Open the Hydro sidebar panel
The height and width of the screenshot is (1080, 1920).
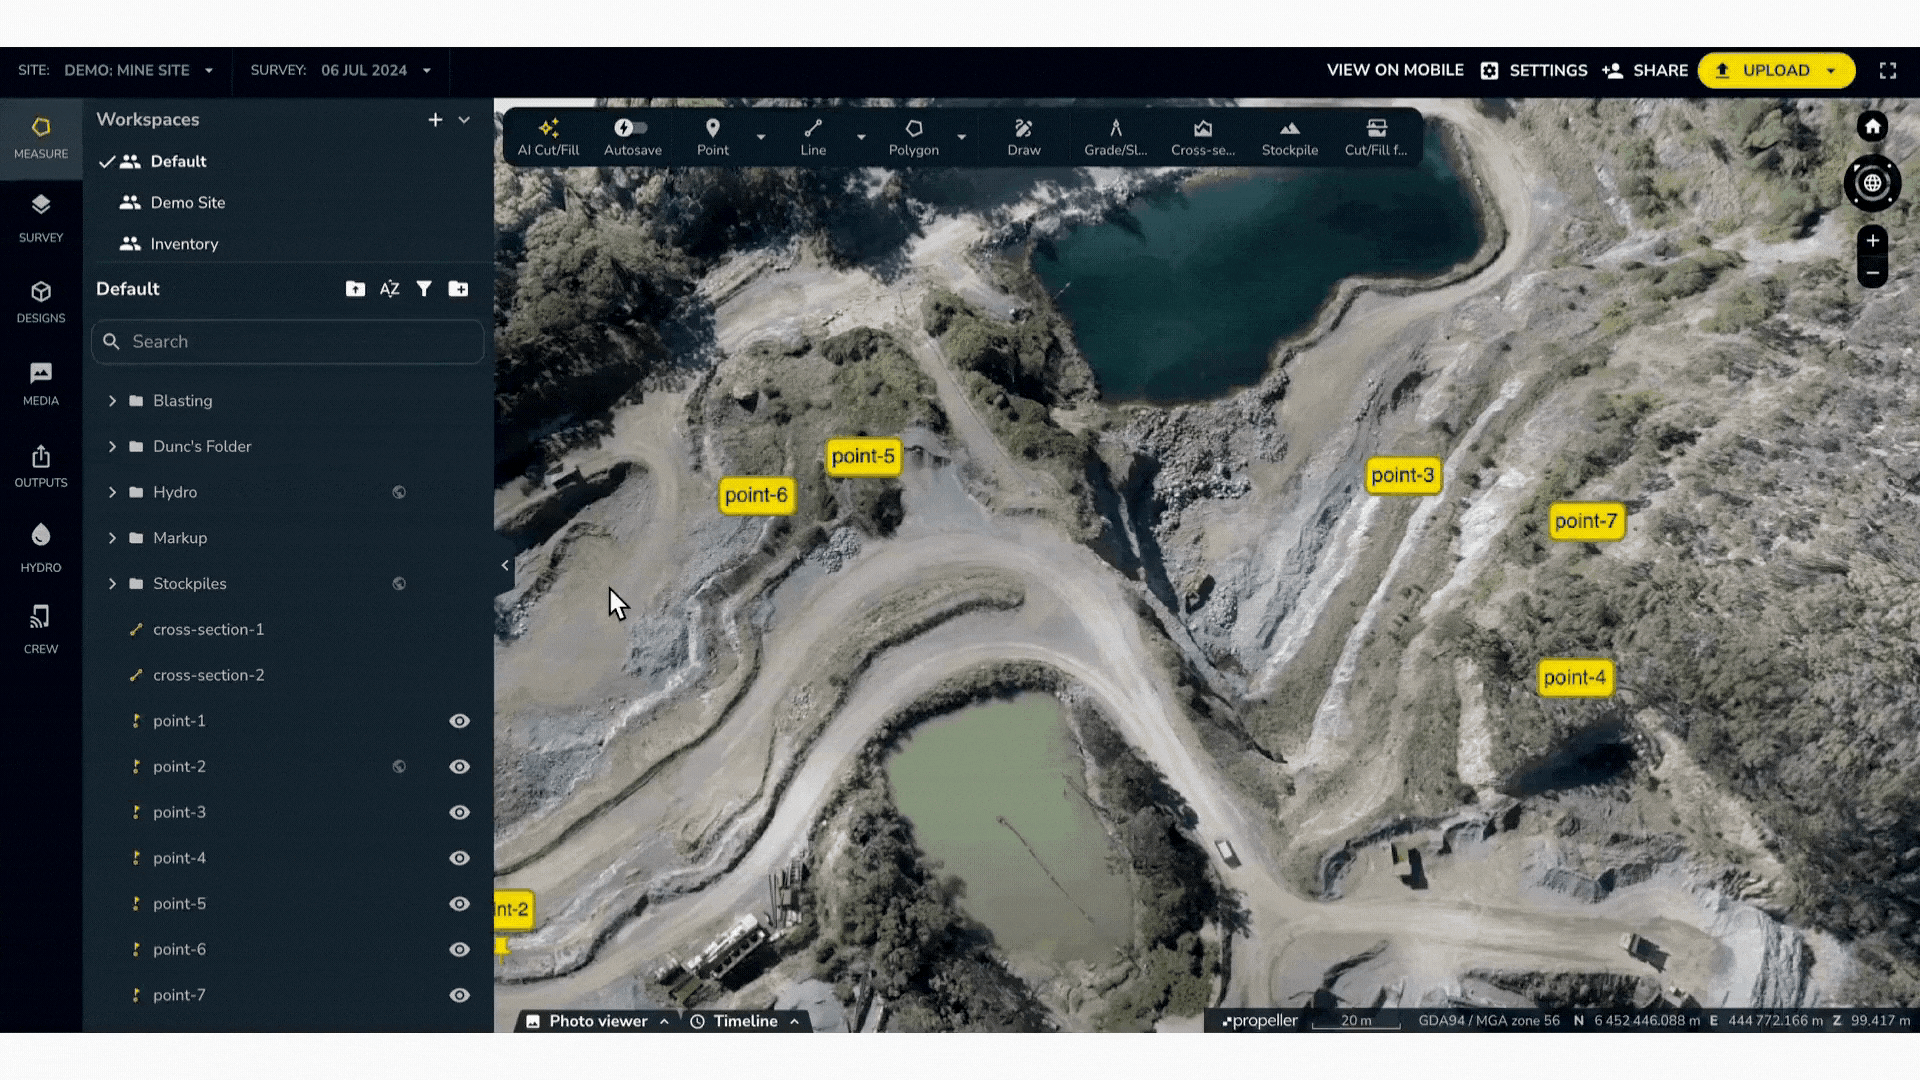point(41,547)
